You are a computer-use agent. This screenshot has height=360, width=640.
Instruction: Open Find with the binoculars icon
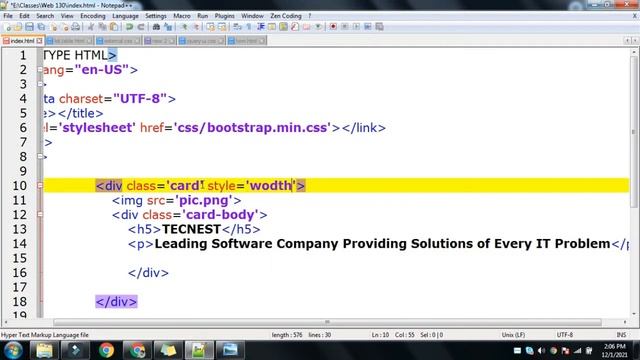[x=156, y=27]
